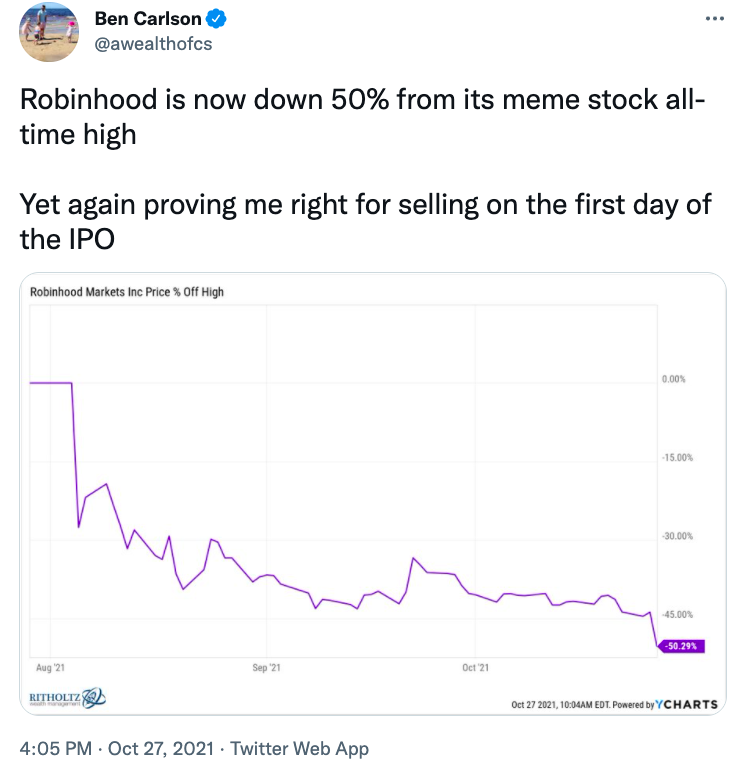Open the @awealthofcs handle link
Viewport: 747px width, 766px height.
(152, 44)
